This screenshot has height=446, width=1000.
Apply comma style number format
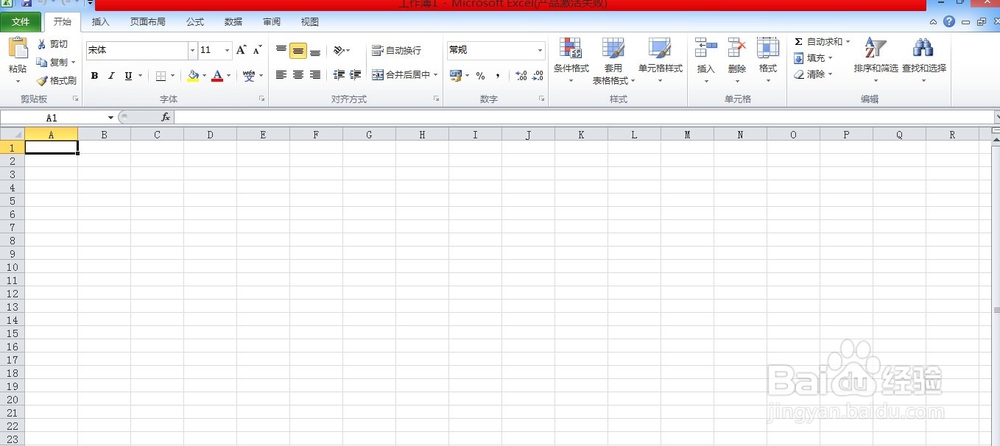click(497, 75)
